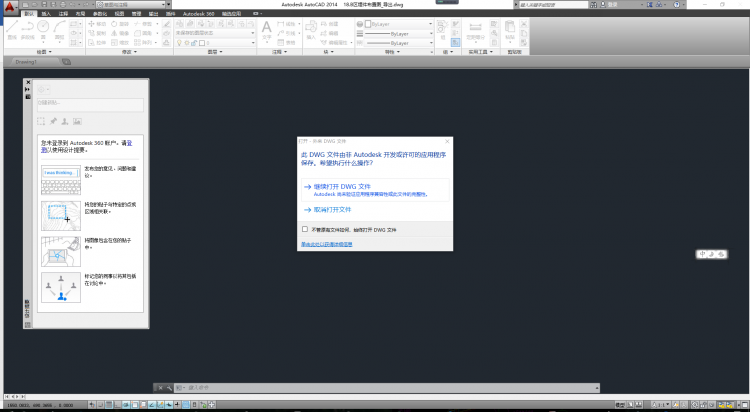Expand the Layers (图层) panel
This screenshot has height=412, width=750.
[215, 52]
